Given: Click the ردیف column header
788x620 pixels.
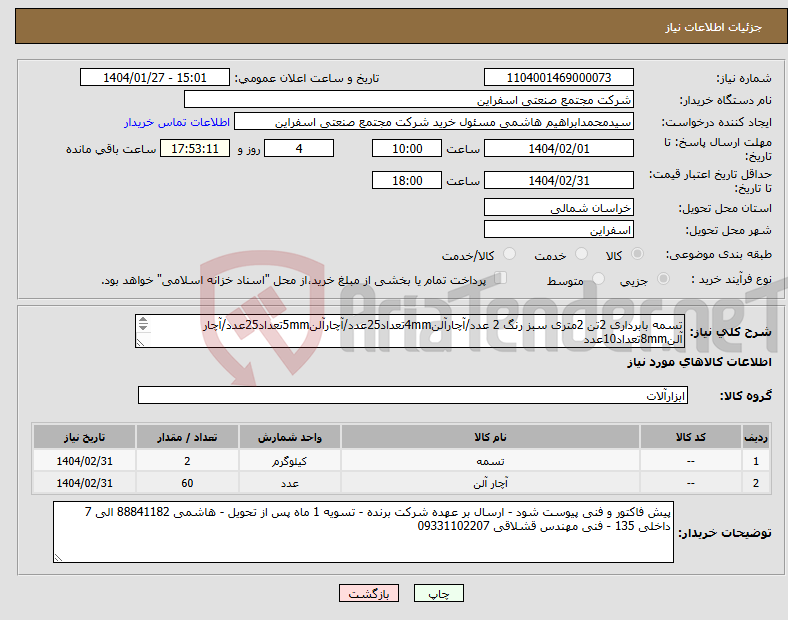Looking at the screenshot, I should (x=756, y=437).
